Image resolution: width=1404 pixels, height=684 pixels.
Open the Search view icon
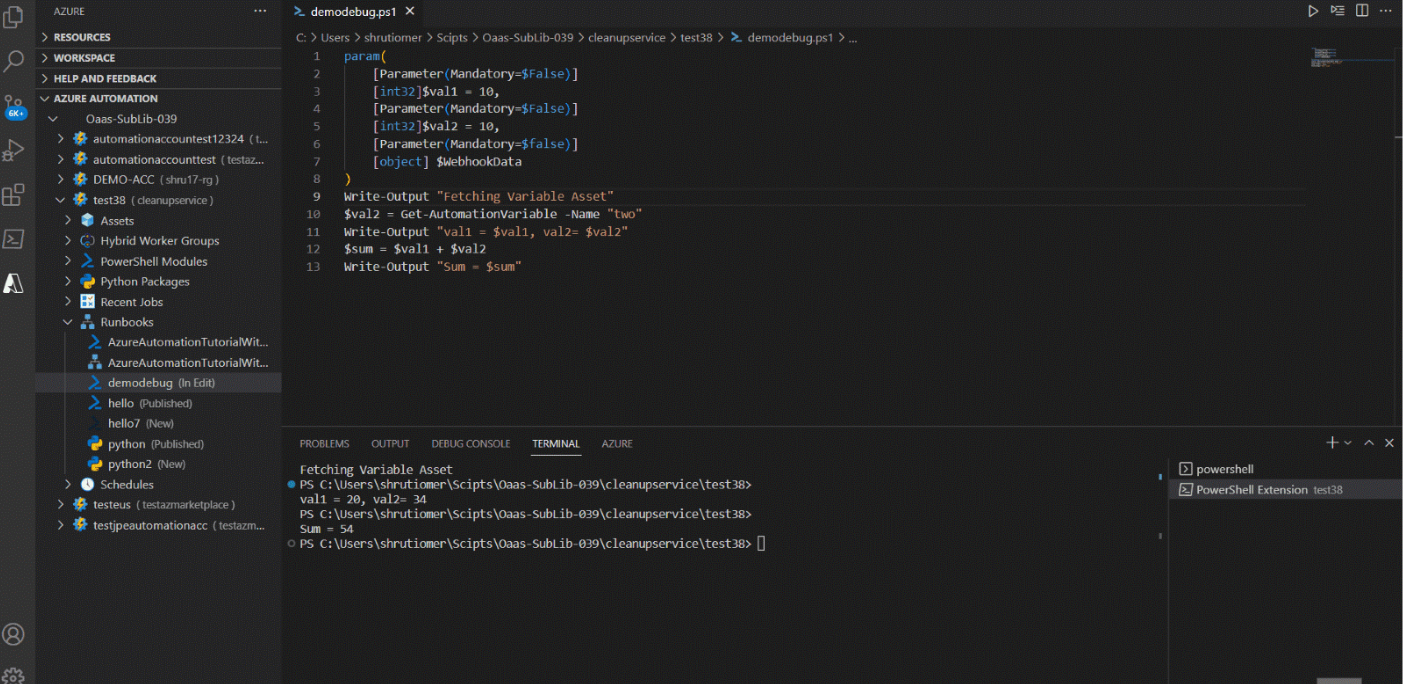pos(14,61)
